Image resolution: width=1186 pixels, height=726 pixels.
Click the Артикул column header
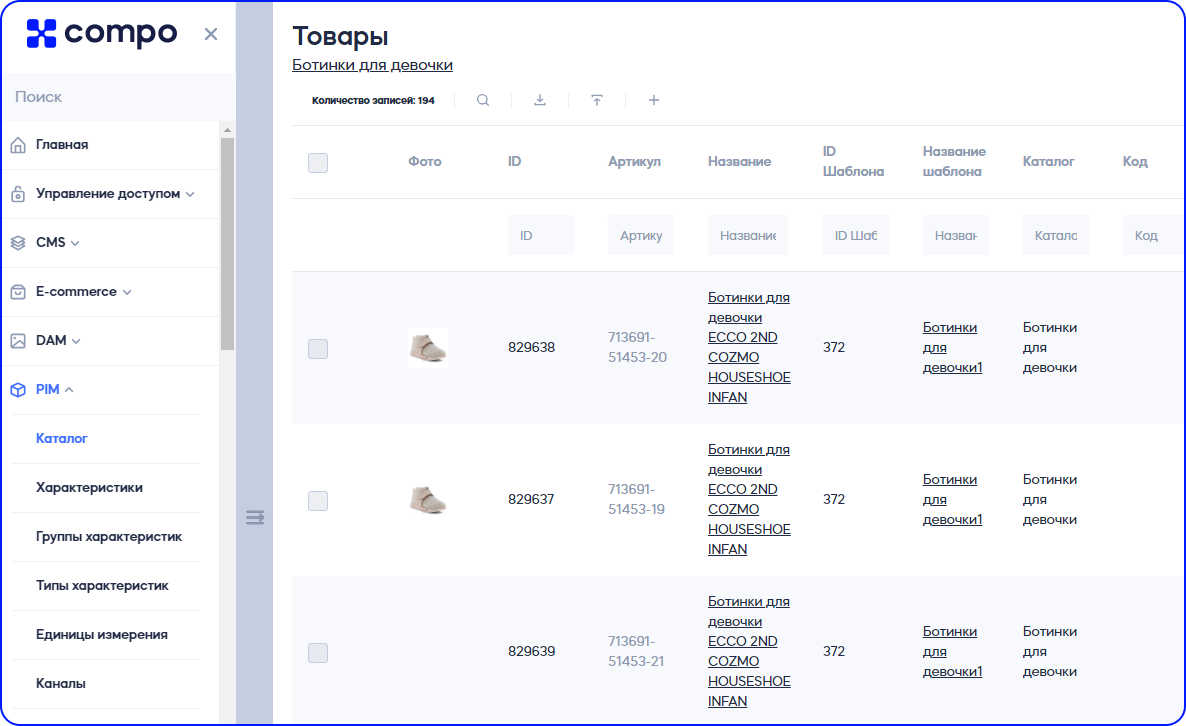click(634, 161)
